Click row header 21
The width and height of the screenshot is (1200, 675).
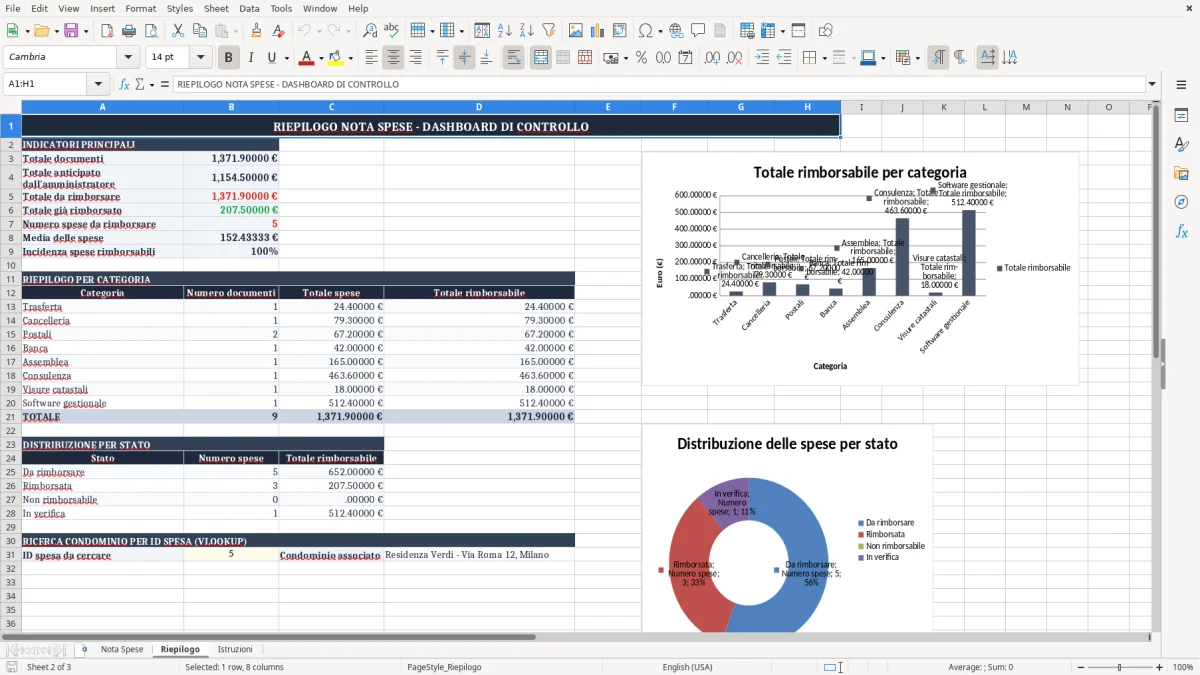click(10, 417)
